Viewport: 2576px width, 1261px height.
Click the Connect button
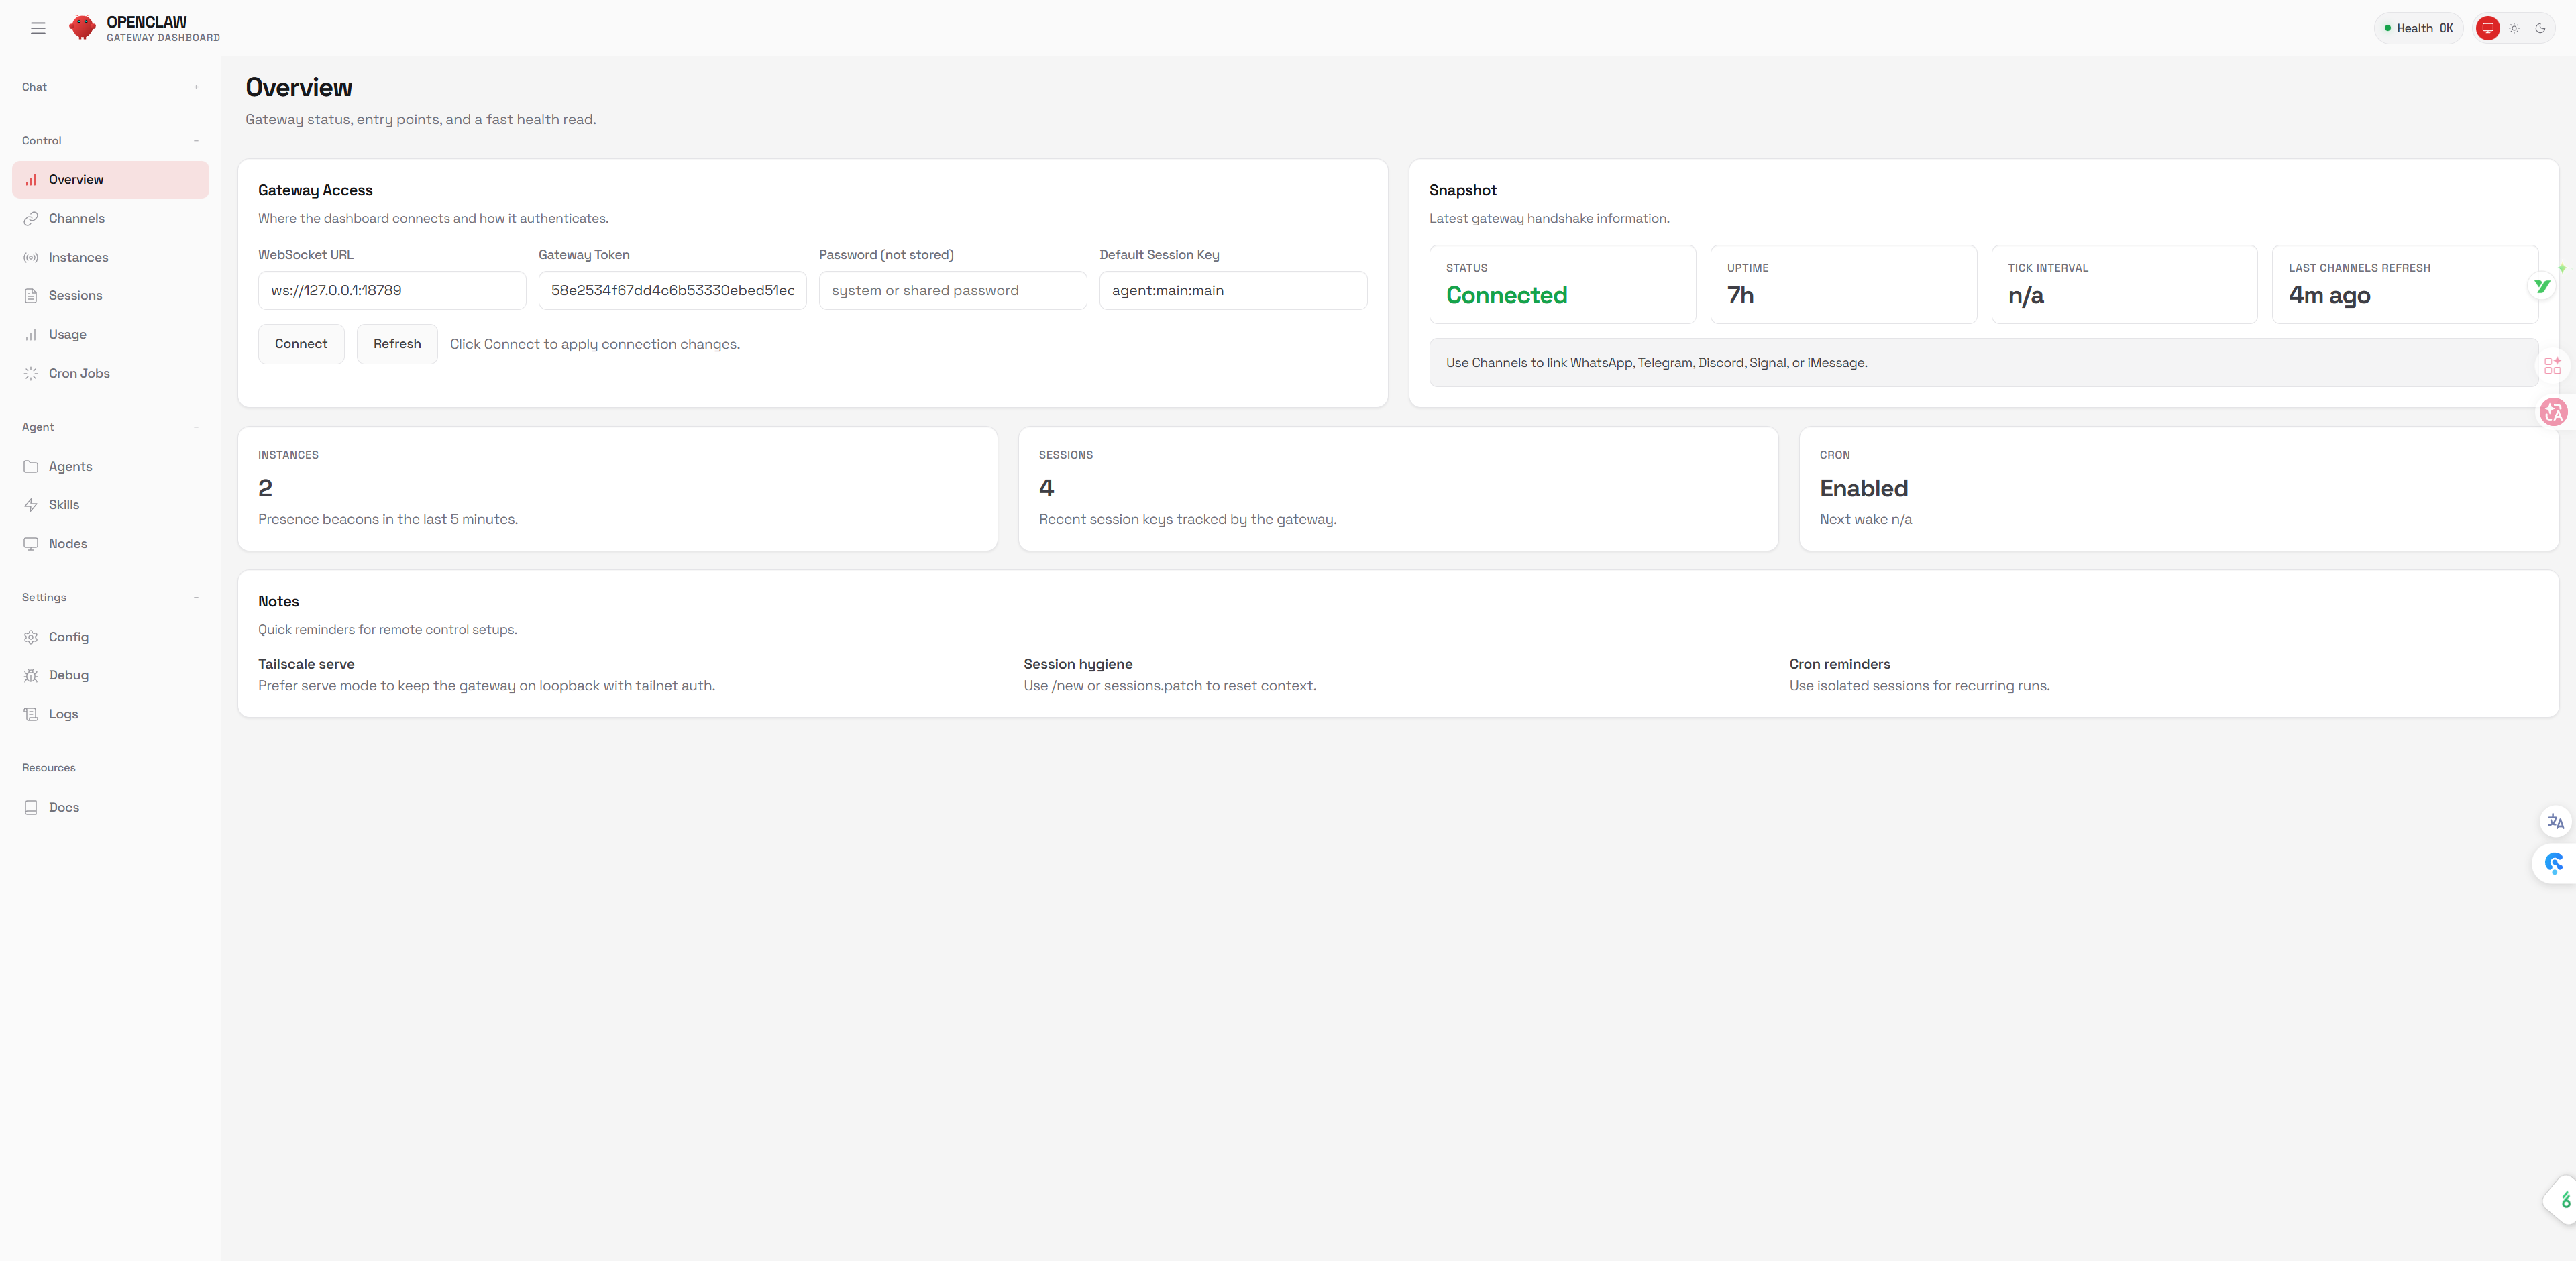[x=300, y=343]
